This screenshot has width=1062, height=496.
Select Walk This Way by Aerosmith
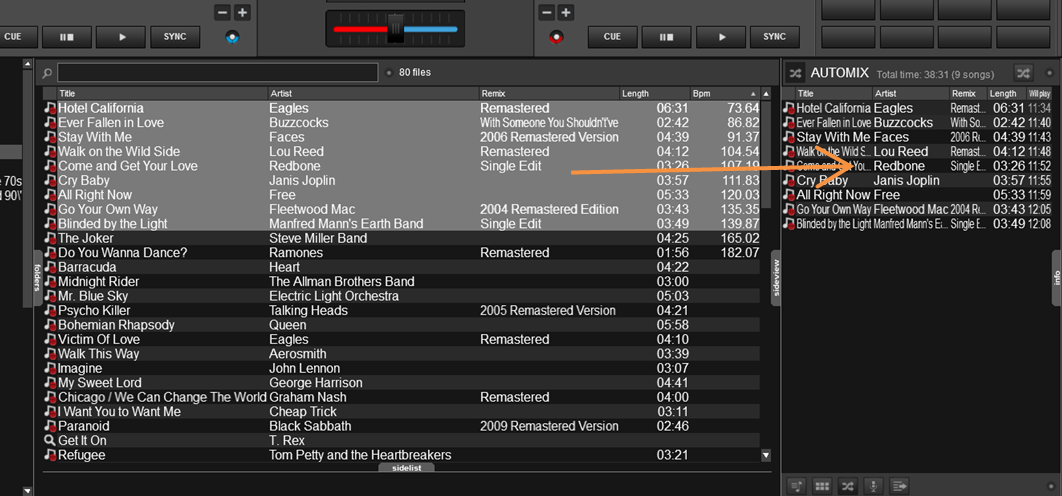tap(401, 354)
